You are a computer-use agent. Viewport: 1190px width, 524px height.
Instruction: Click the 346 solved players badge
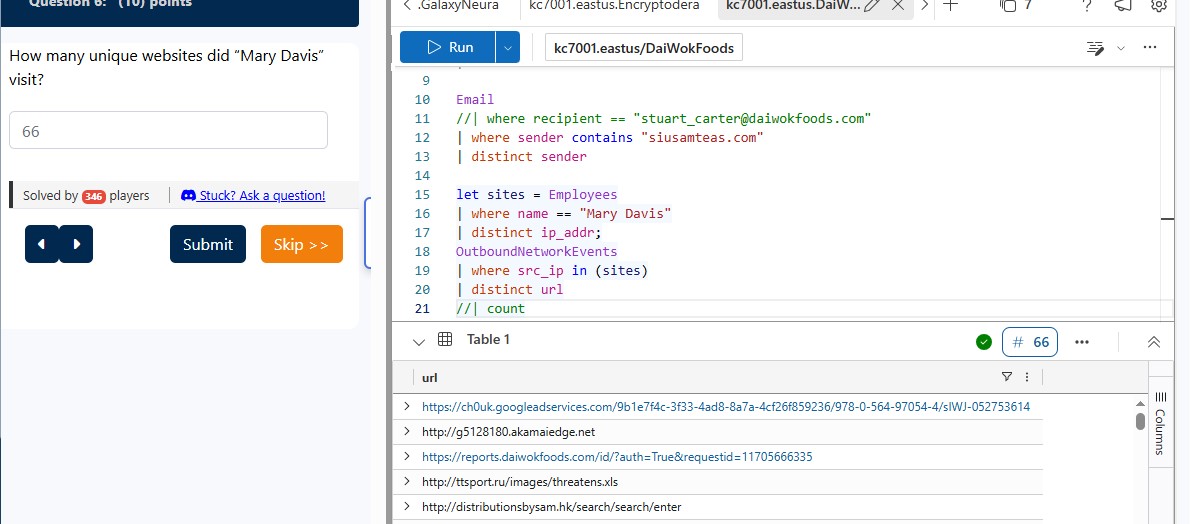point(93,196)
